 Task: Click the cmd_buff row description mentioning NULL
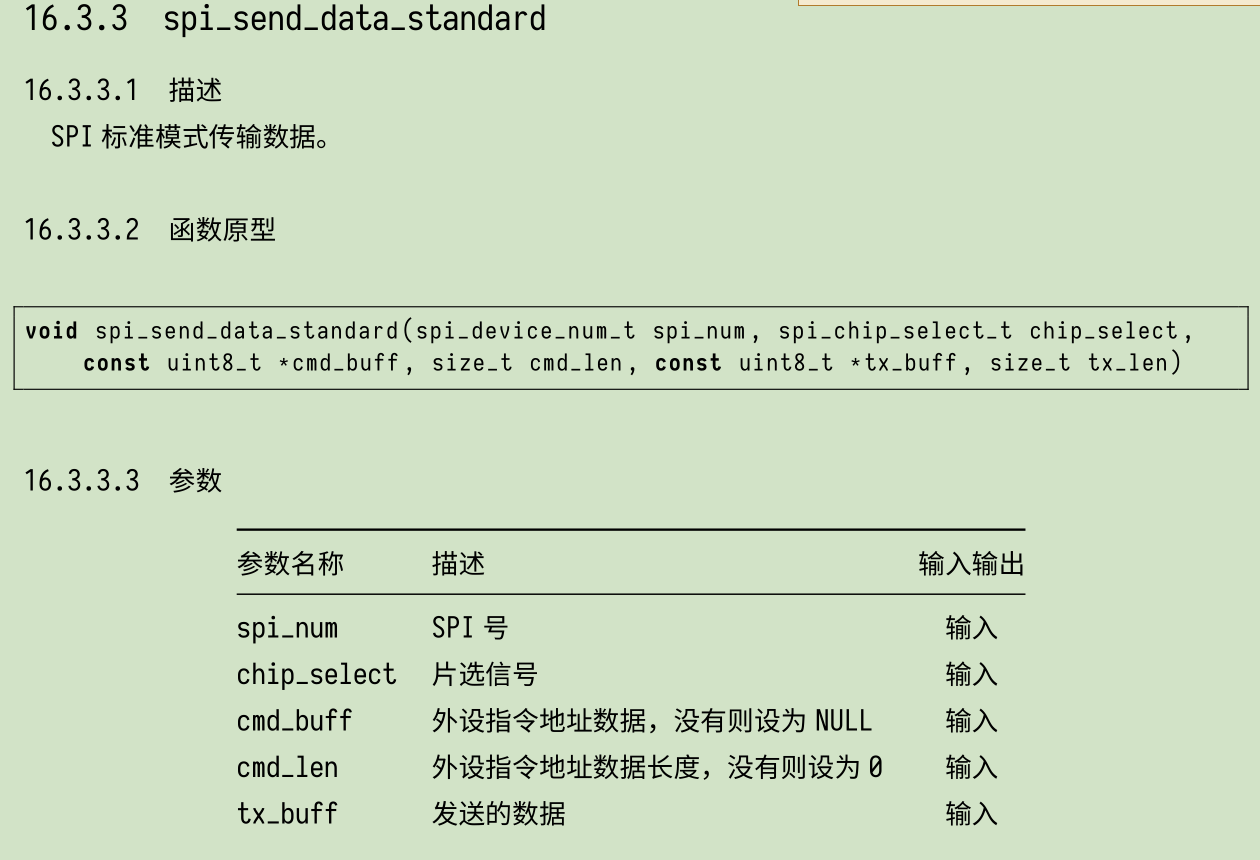click(x=651, y=721)
